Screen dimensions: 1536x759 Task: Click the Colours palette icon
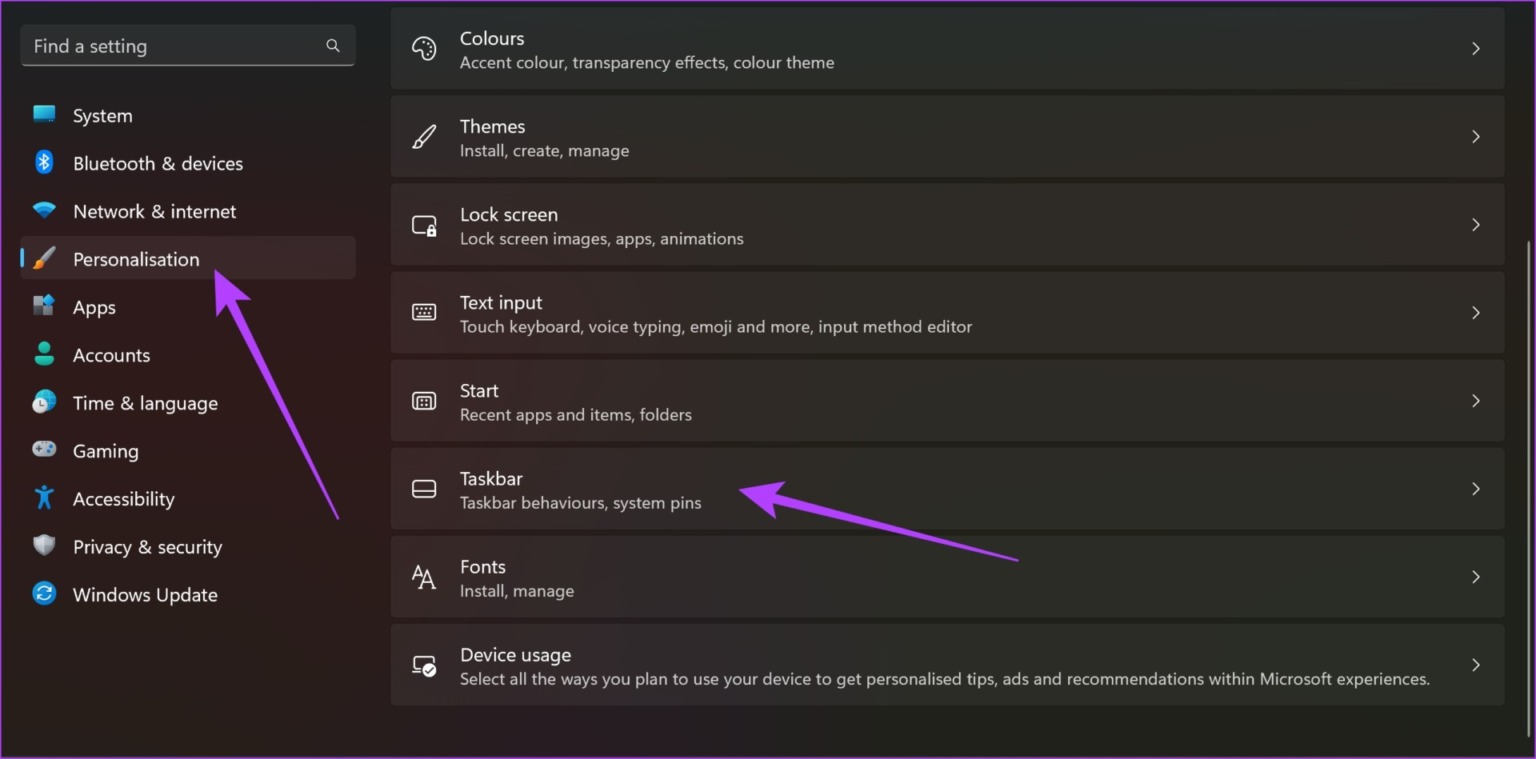[x=424, y=48]
